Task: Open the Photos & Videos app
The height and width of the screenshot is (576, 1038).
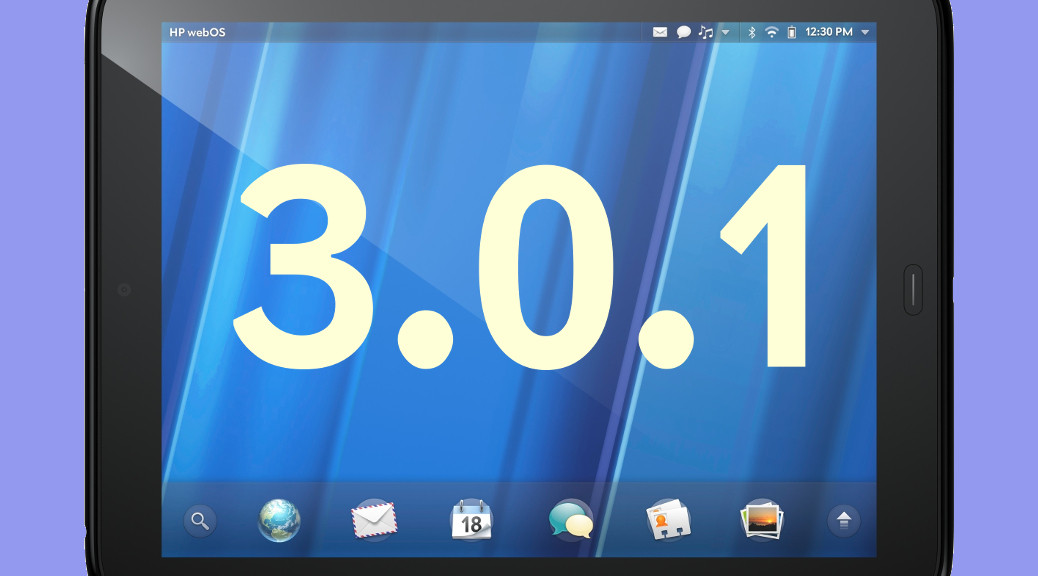Action: (762, 520)
